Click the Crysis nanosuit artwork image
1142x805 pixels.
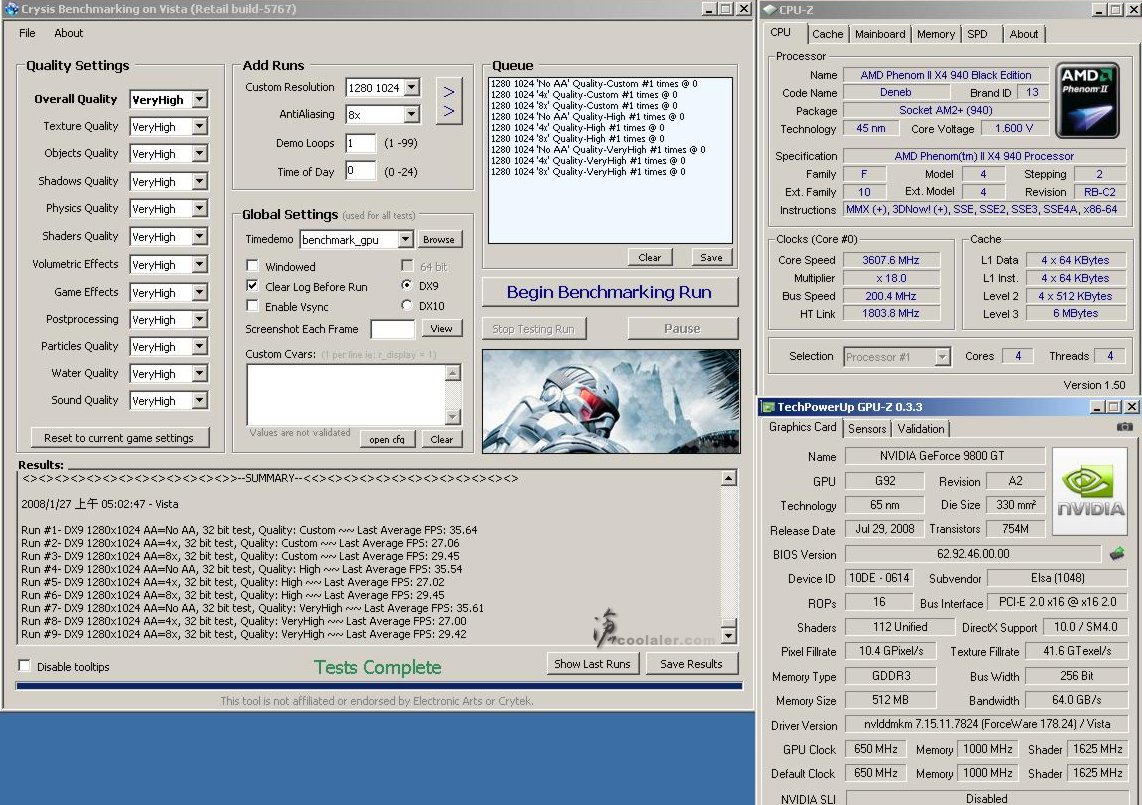click(x=611, y=401)
